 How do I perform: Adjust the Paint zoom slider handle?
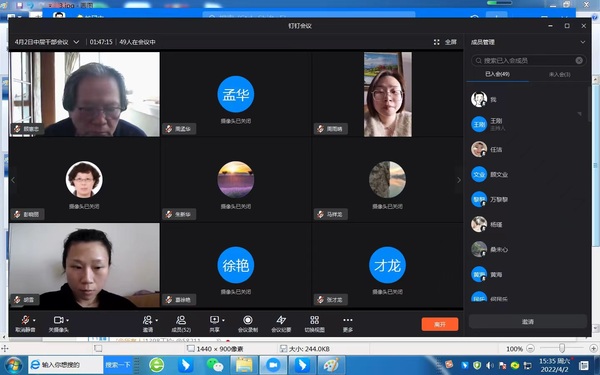(x=561, y=348)
